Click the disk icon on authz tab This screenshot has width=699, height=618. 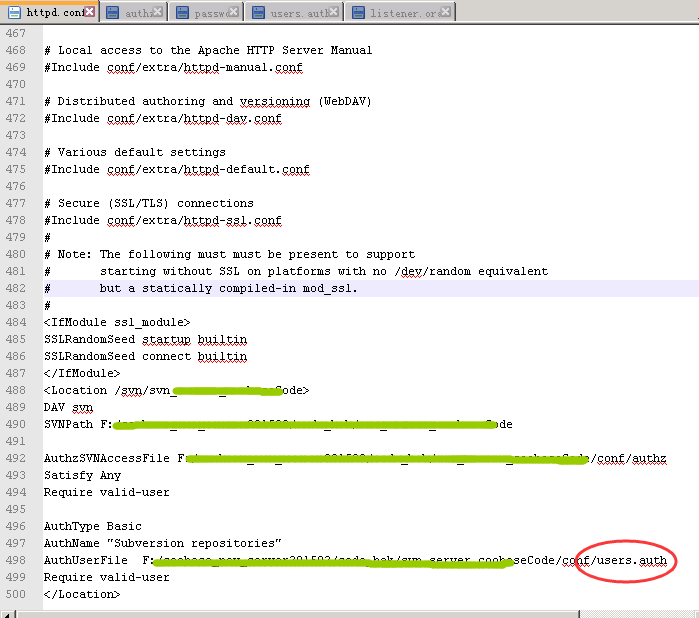click(x=112, y=12)
